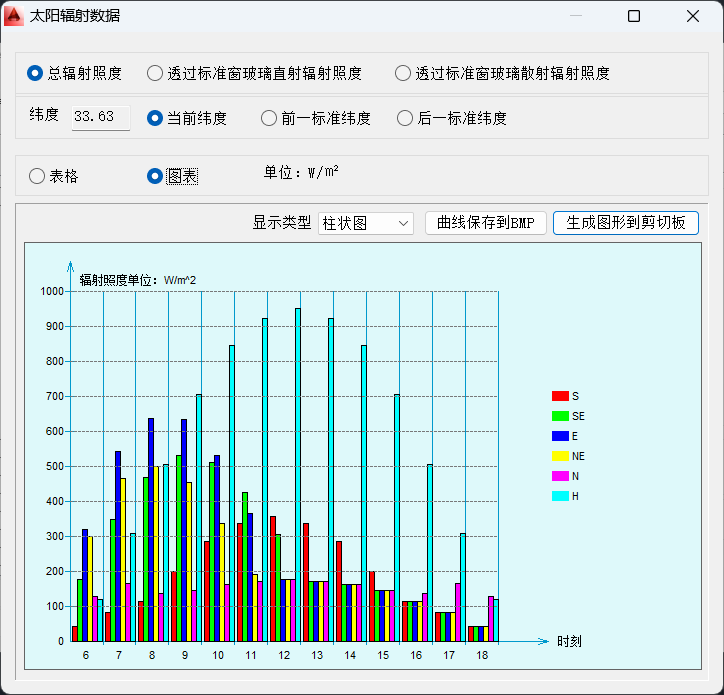724x695 pixels.
Task: Open the 显示类型 dropdown showing 柱状图
Action: click(365, 223)
